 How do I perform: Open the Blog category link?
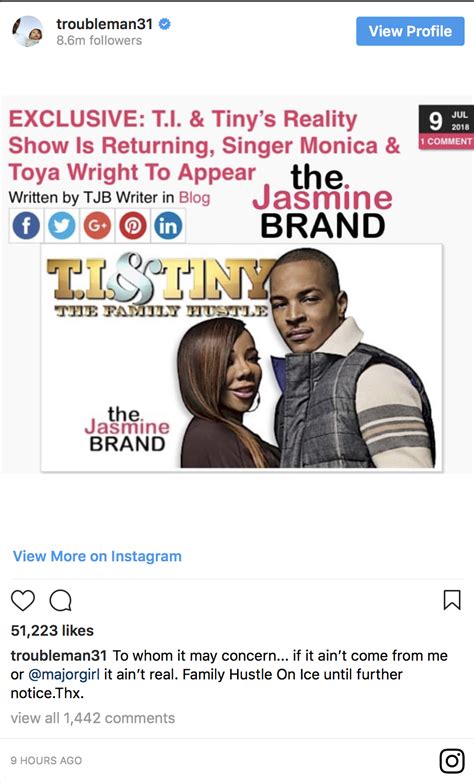[x=194, y=198]
